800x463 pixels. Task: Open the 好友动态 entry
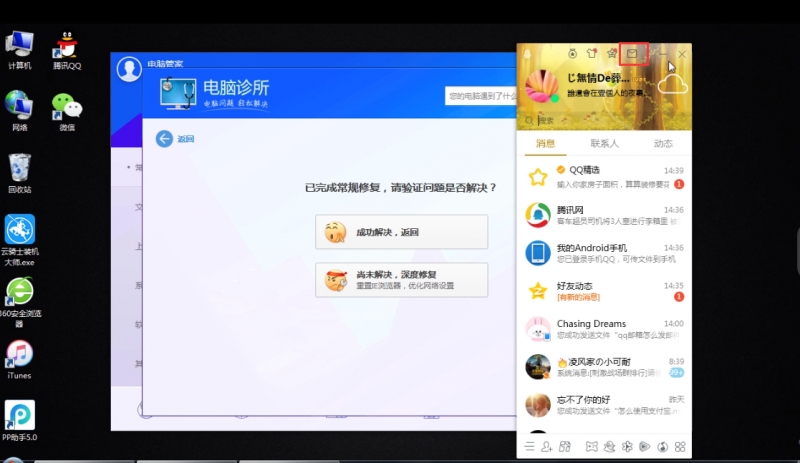(x=604, y=291)
